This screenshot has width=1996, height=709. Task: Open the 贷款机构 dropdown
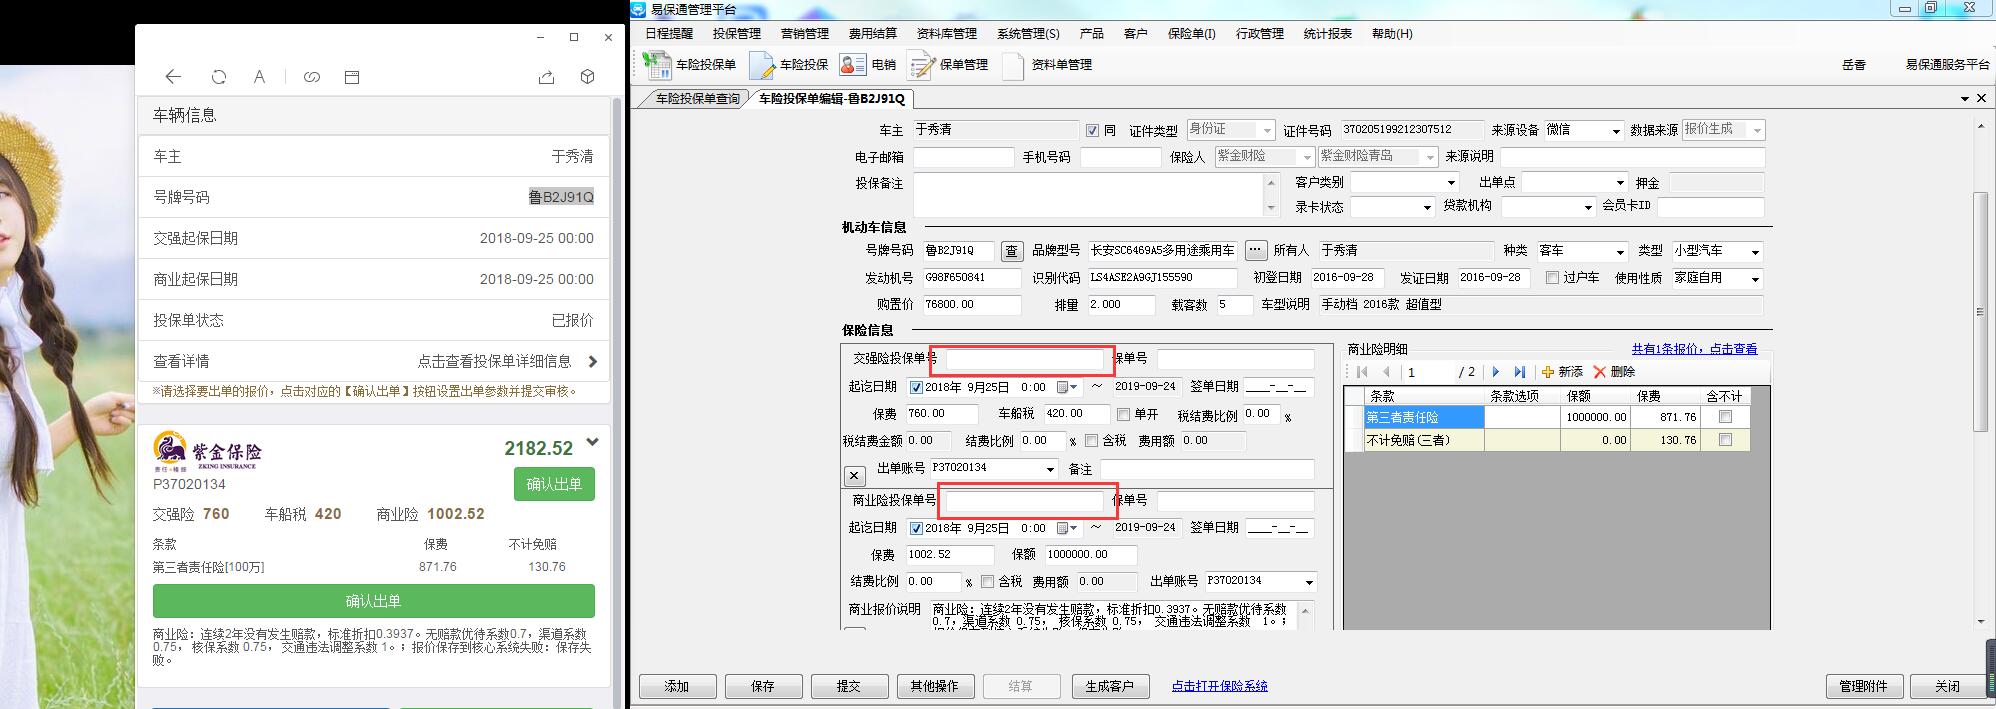point(1587,207)
